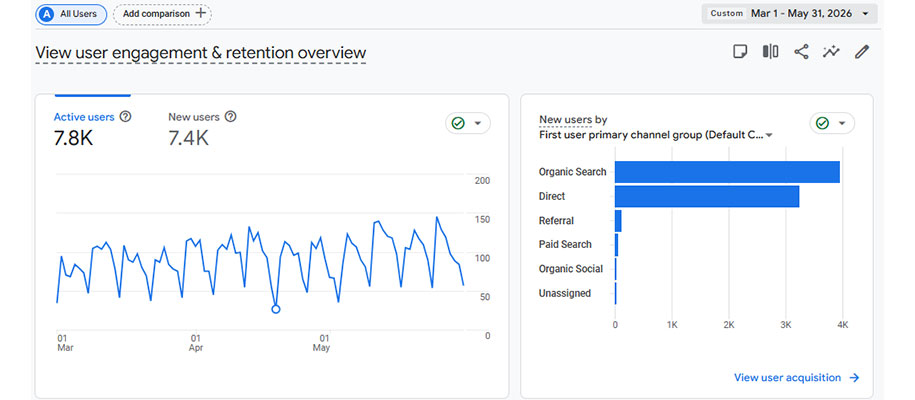Click help icon beside Active users

[125, 117]
